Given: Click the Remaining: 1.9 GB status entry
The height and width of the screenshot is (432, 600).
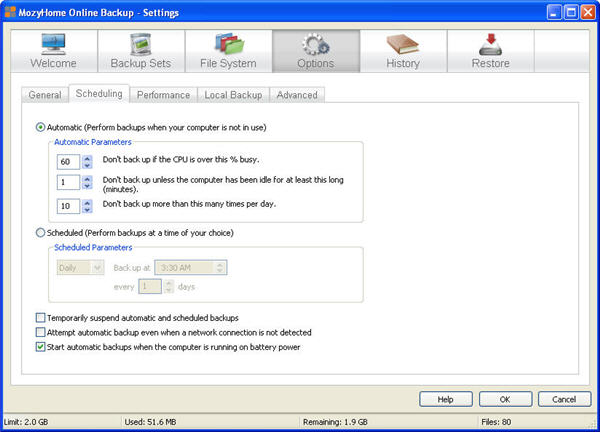Looking at the screenshot, I should pos(335,422).
